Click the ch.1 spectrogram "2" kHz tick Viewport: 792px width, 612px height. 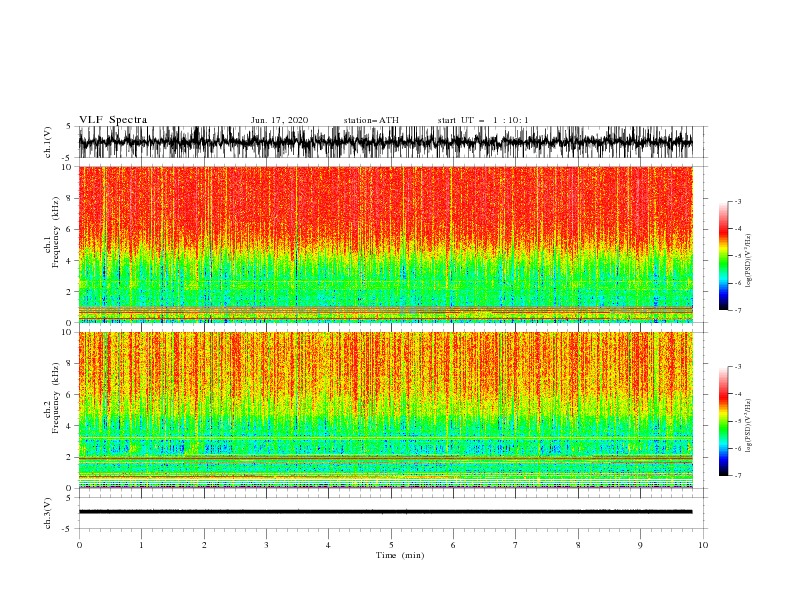click(69, 292)
